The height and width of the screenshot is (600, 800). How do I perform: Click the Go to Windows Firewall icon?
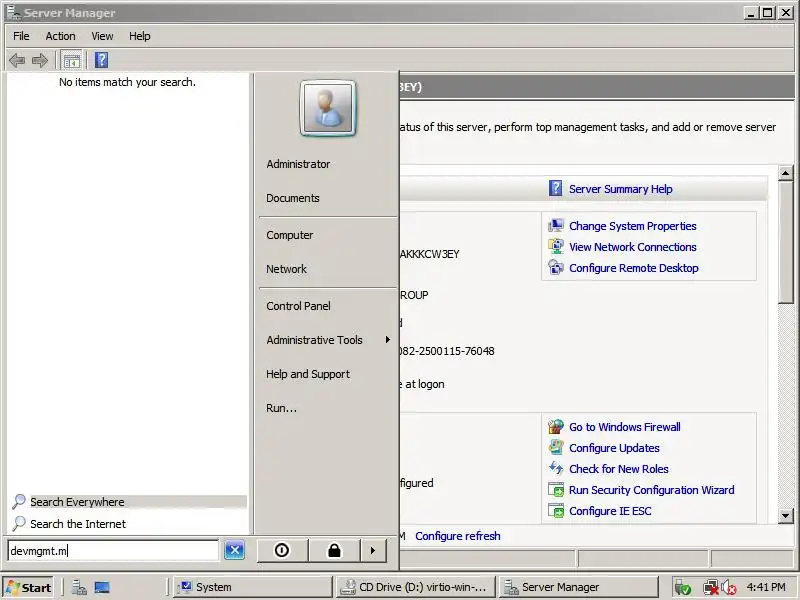click(556, 427)
